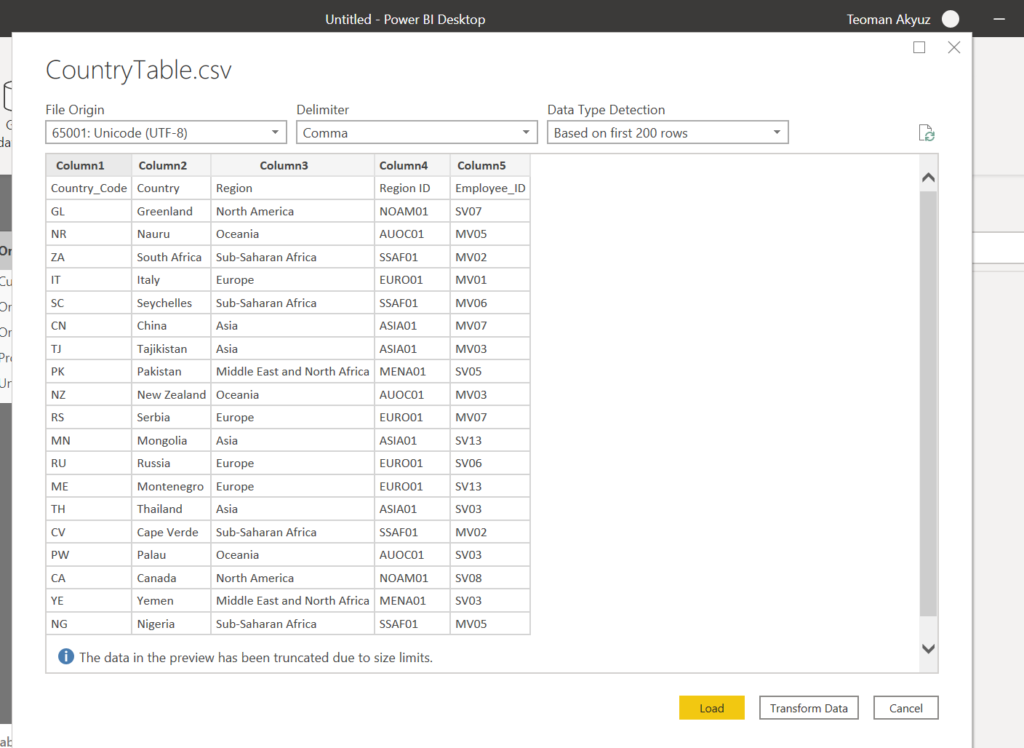This screenshot has height=748, width=1024.
Task: Click the info icon beside truncated message
Action: 66,657
